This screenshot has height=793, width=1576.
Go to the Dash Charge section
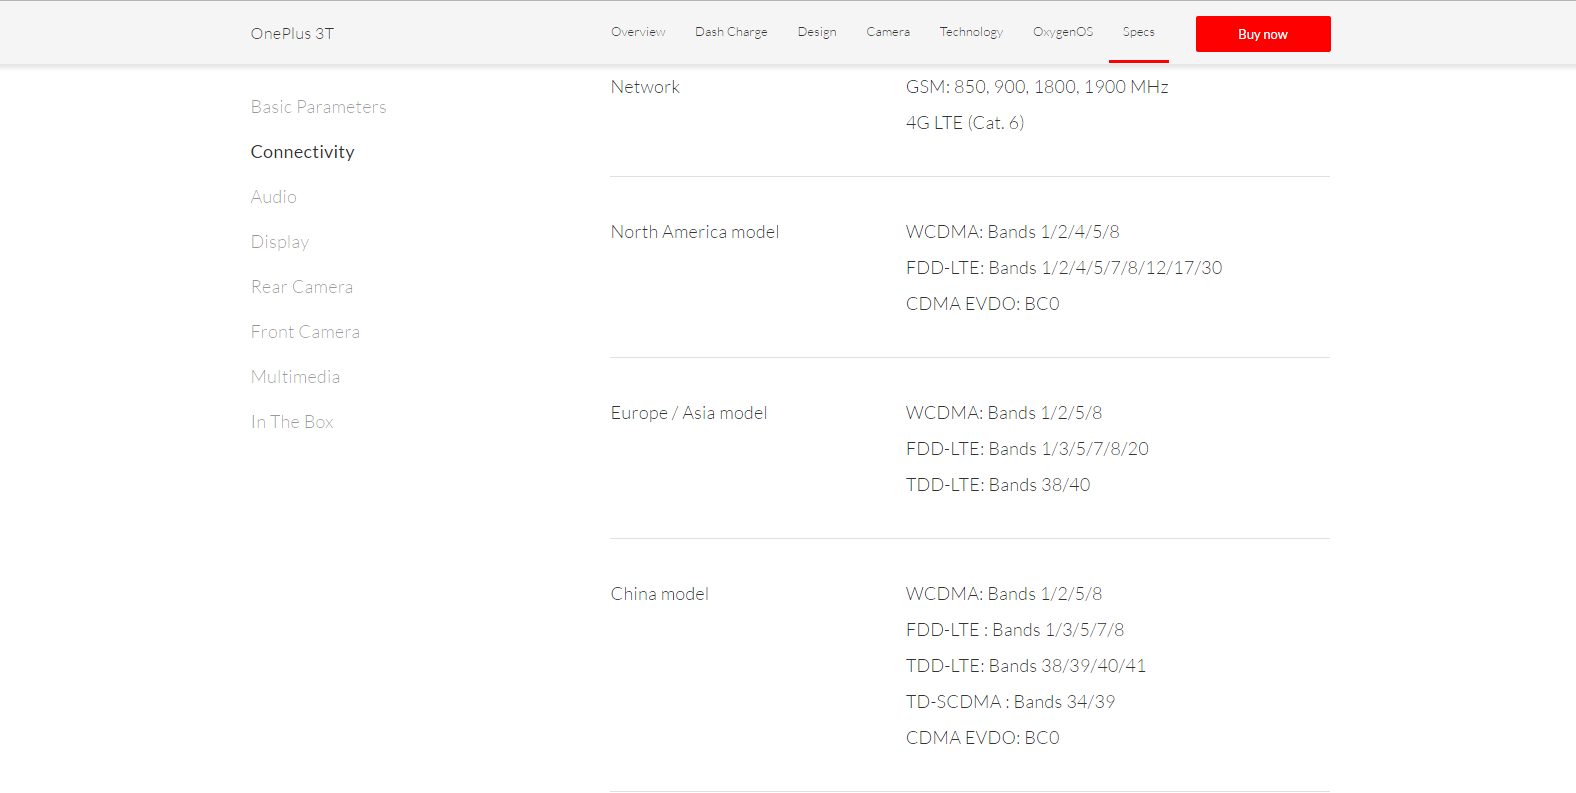click(x=731, y=32)
